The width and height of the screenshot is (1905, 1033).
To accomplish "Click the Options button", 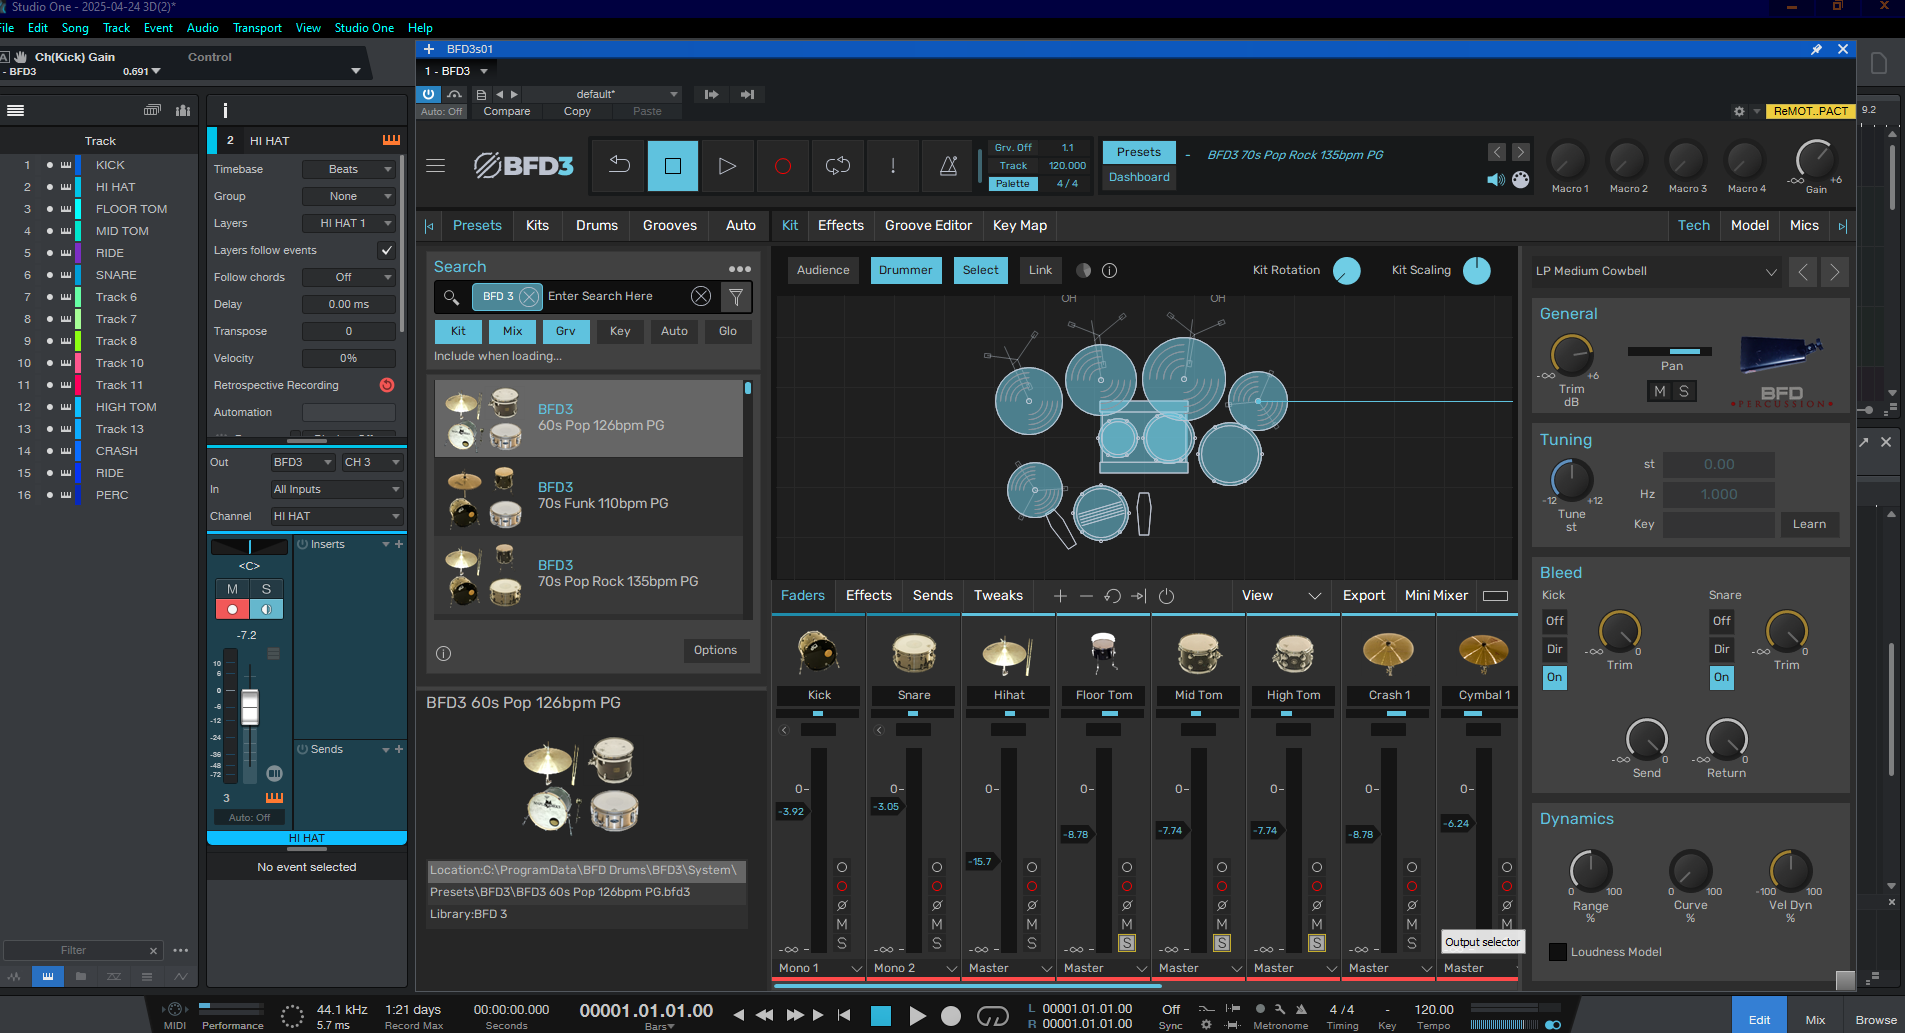I will (x=715, y=650).
